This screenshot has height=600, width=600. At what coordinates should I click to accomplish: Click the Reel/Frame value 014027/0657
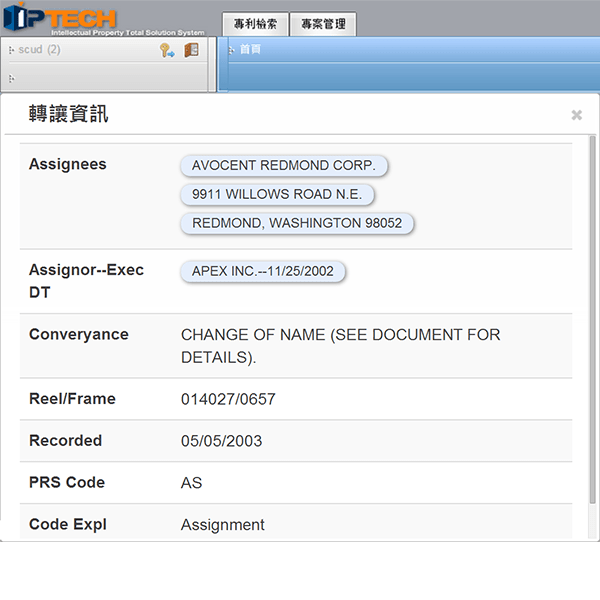(x=228, y=399)
